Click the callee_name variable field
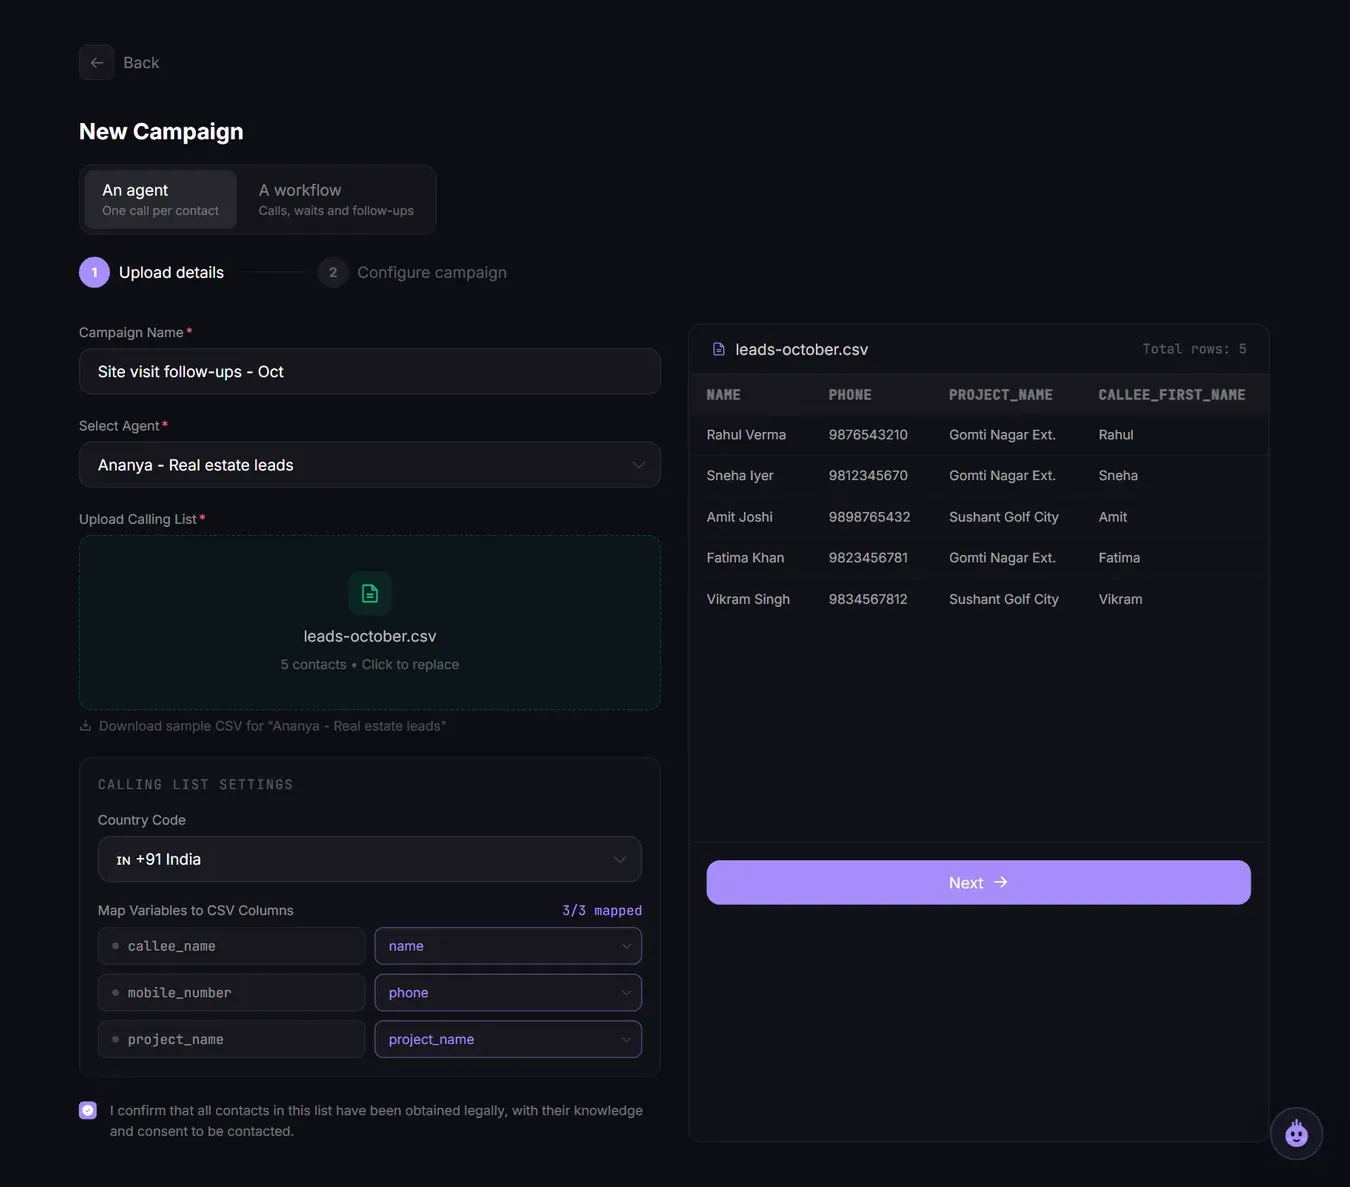 (x=231, y=946)
